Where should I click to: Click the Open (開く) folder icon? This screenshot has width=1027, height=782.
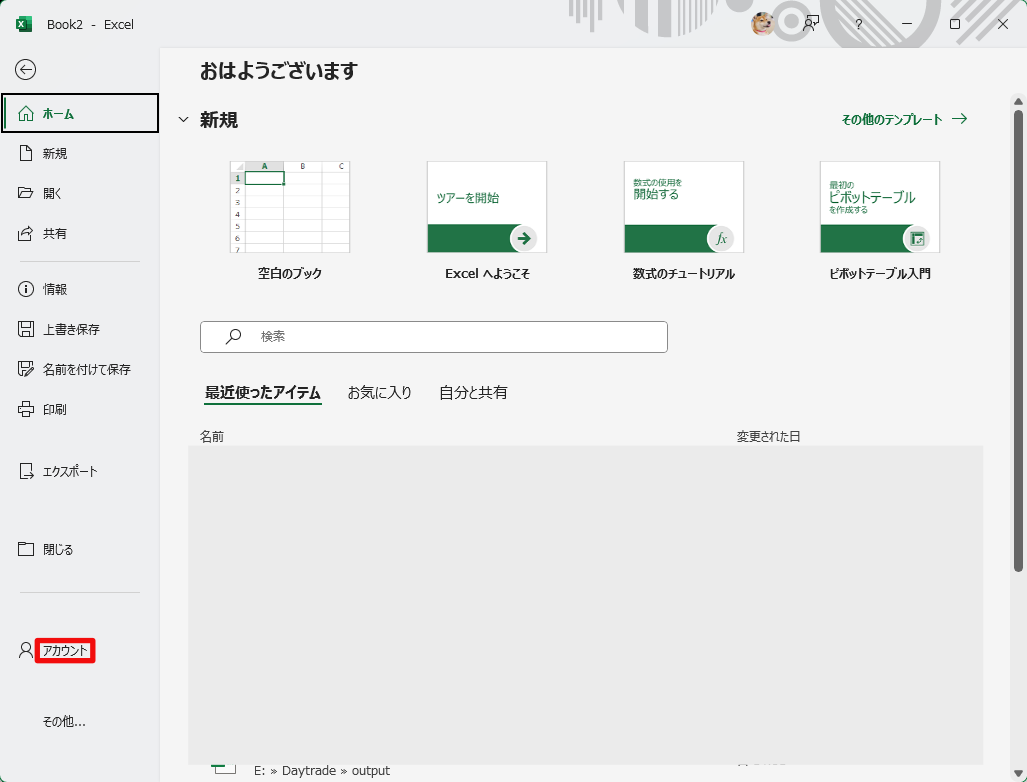(x=26, y=193)
